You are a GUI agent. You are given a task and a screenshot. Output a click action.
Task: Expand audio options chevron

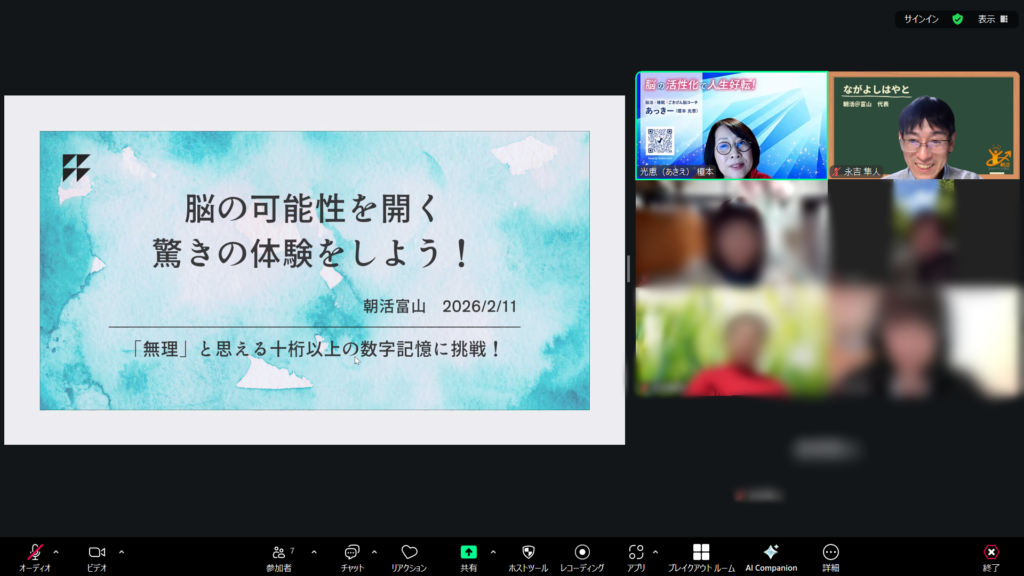[x=56, y=552]
